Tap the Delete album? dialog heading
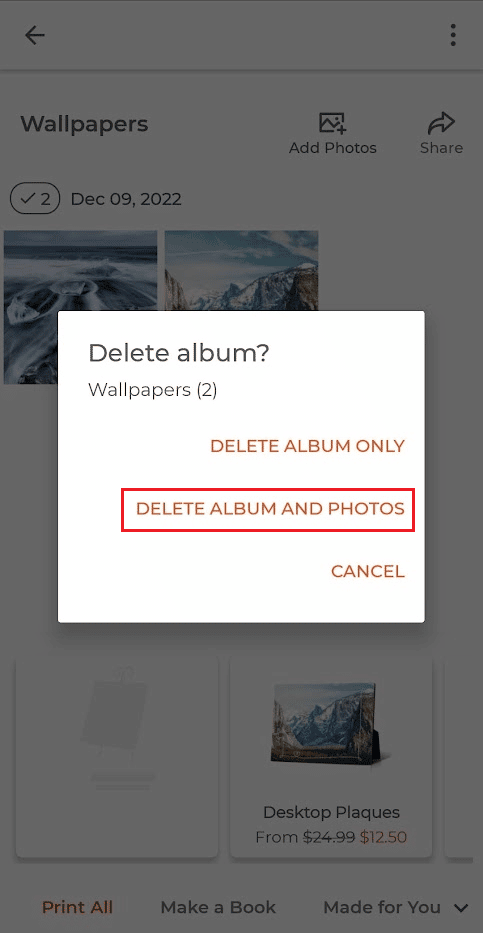The image size is (483, 933). click(x=178, y=354)
